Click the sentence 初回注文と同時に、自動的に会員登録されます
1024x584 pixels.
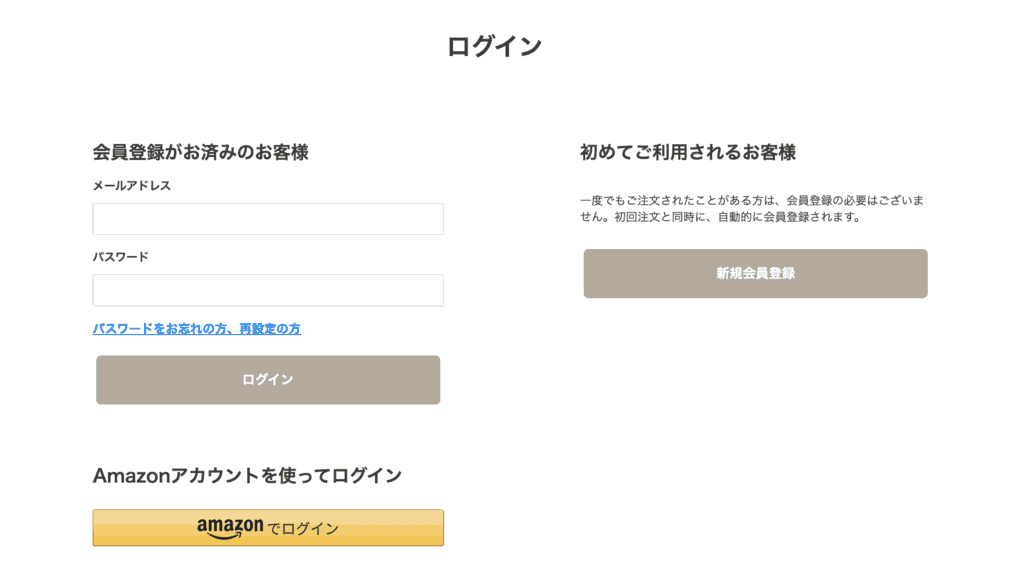tap(737, 217)
